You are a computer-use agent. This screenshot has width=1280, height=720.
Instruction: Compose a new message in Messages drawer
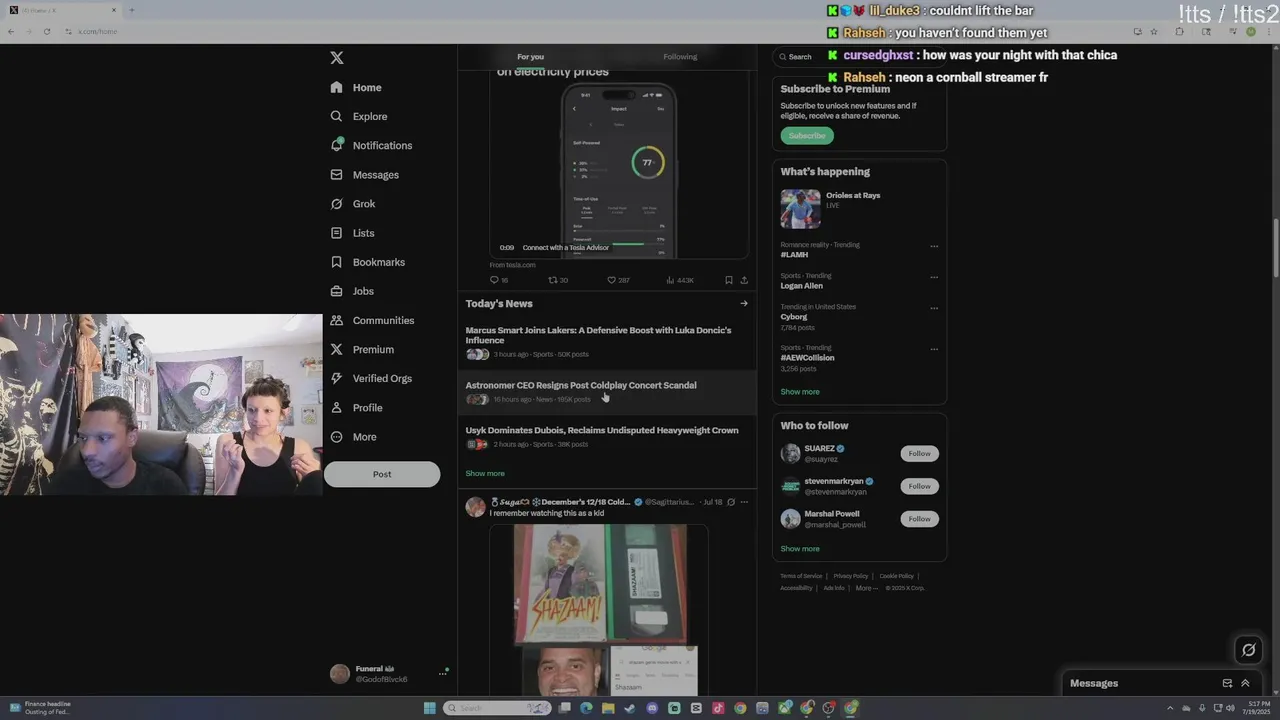coord(1227,684)
